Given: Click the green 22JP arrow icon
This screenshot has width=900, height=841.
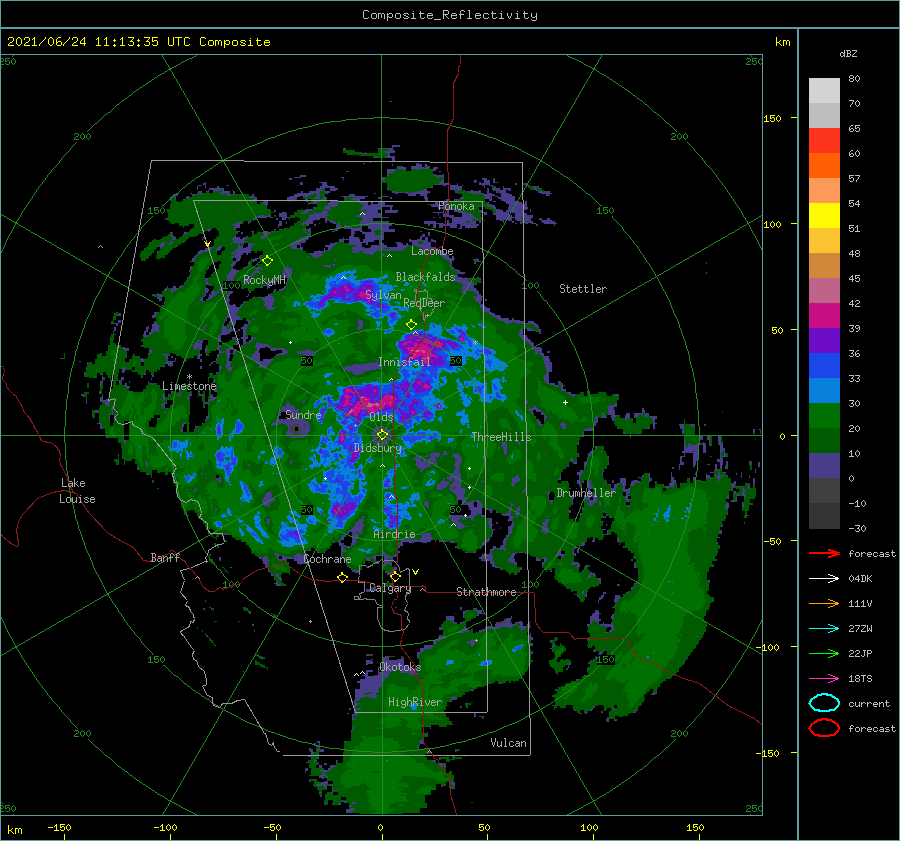Looking at the screenshot, I should (x=824, y=653).
